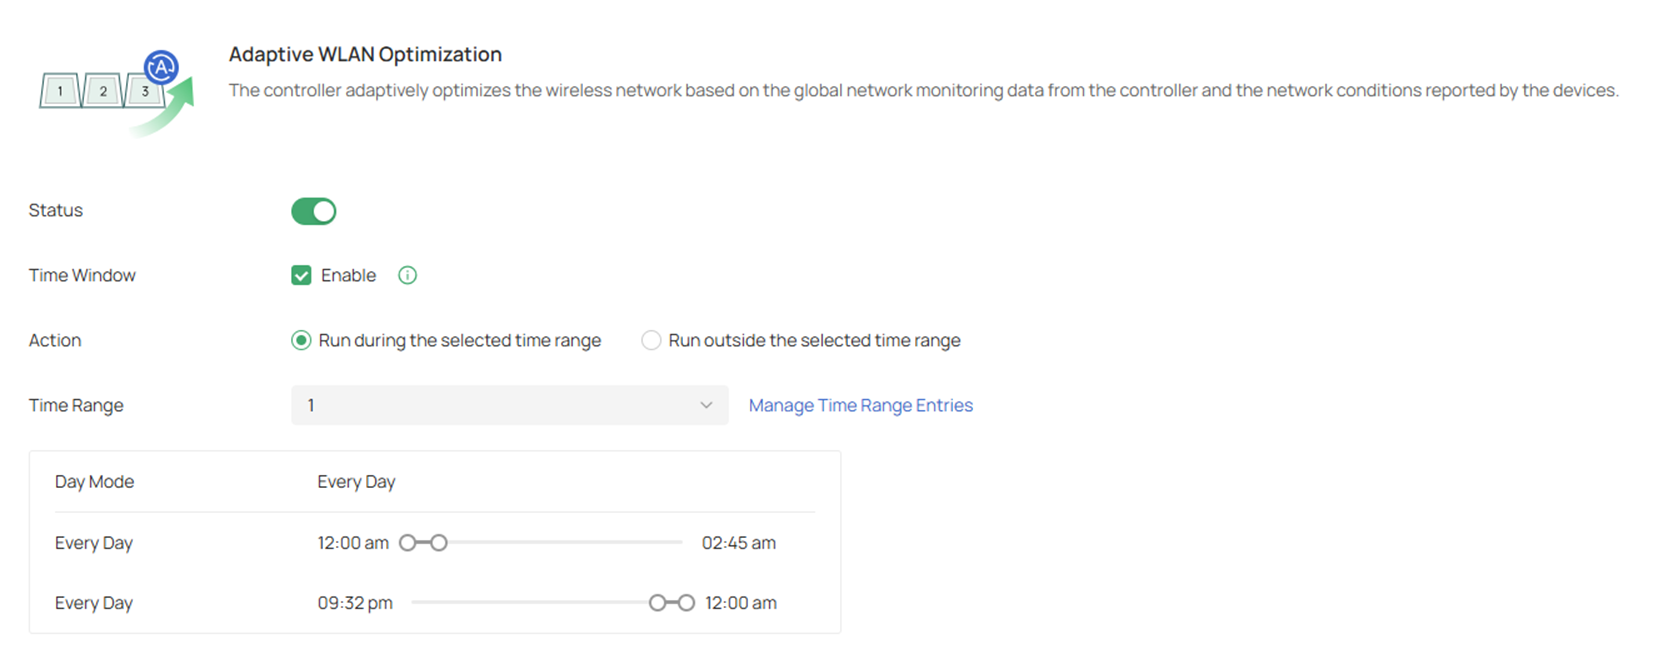This screenshot has width=1668, height=664.
Task: Uncheck the Time Window Enable checkbox
Action: point(300,275)
